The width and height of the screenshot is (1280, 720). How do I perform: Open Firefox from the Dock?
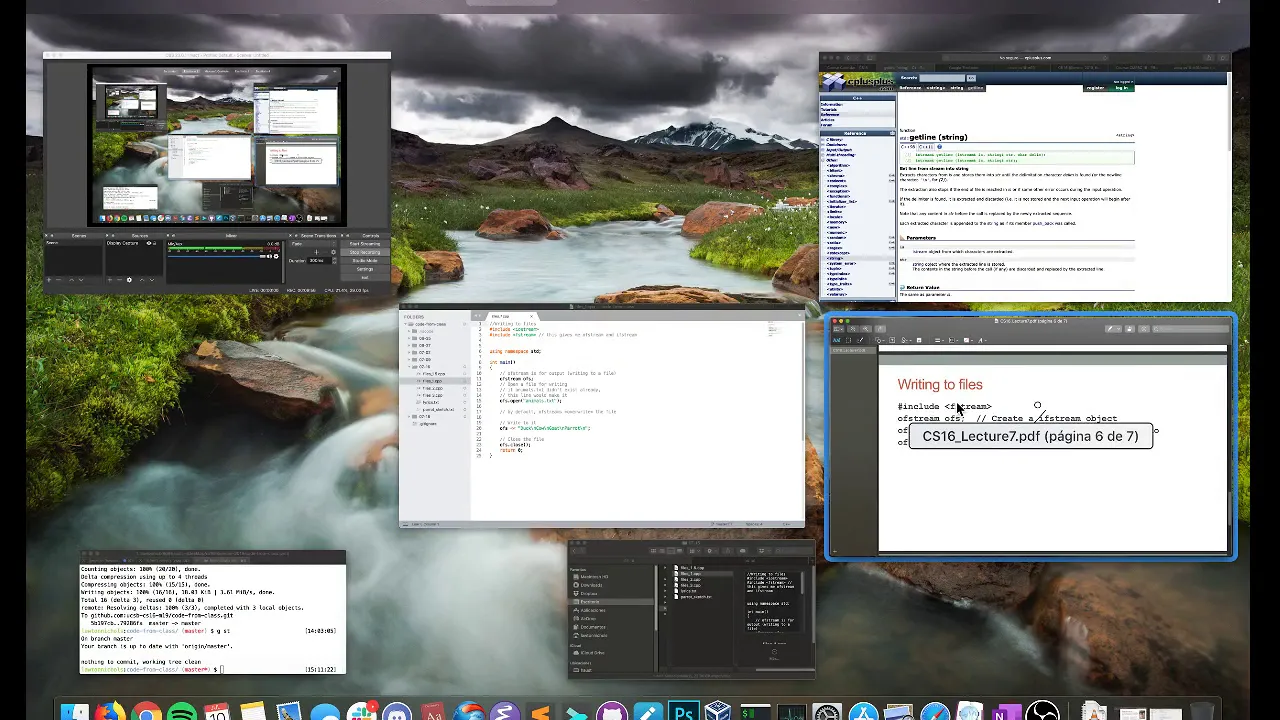[109, 713]
